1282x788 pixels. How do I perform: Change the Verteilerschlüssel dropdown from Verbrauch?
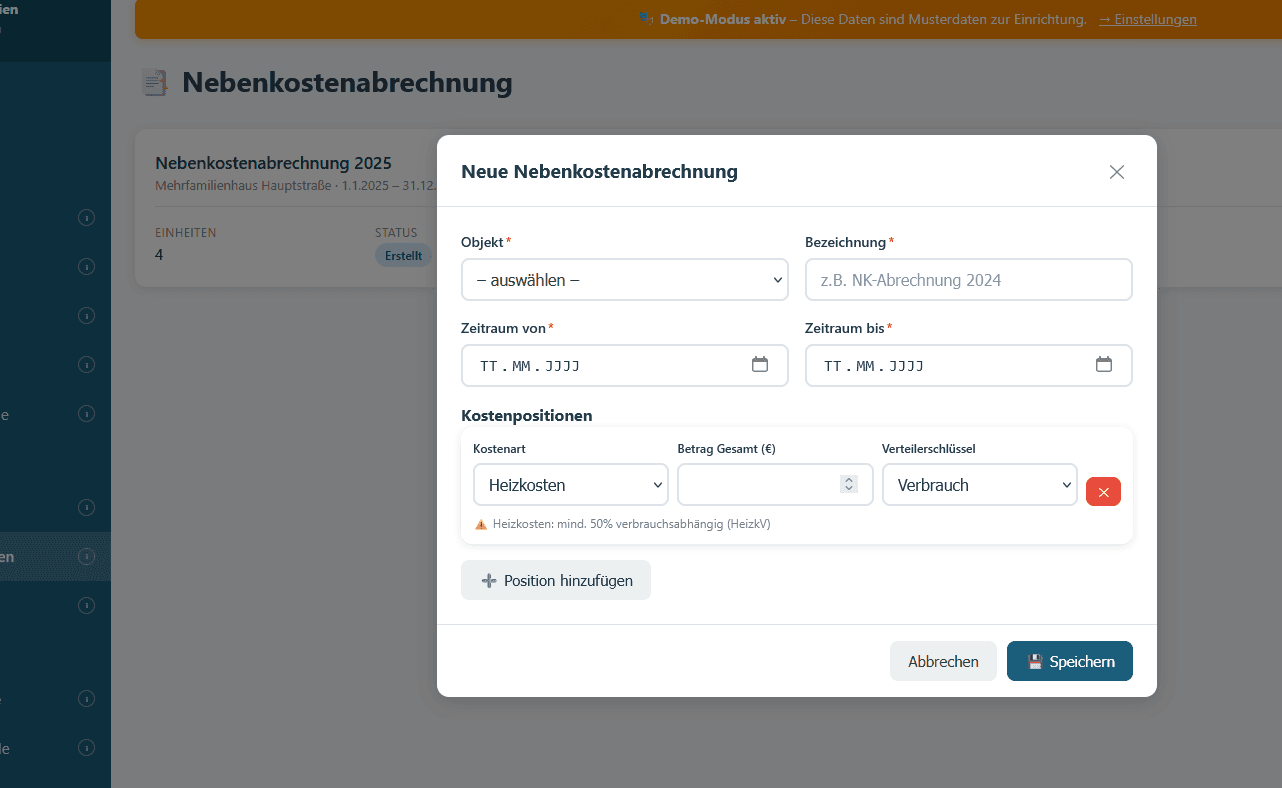click(x=979, y=484)
